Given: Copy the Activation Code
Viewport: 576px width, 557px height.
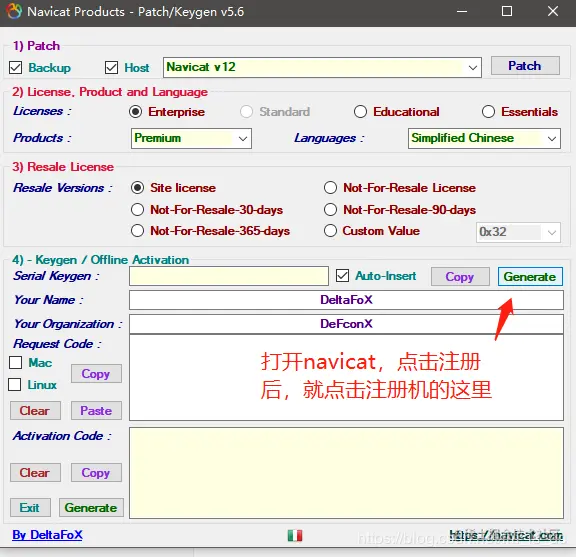Looking at the screenshot, I should point(96,472).
